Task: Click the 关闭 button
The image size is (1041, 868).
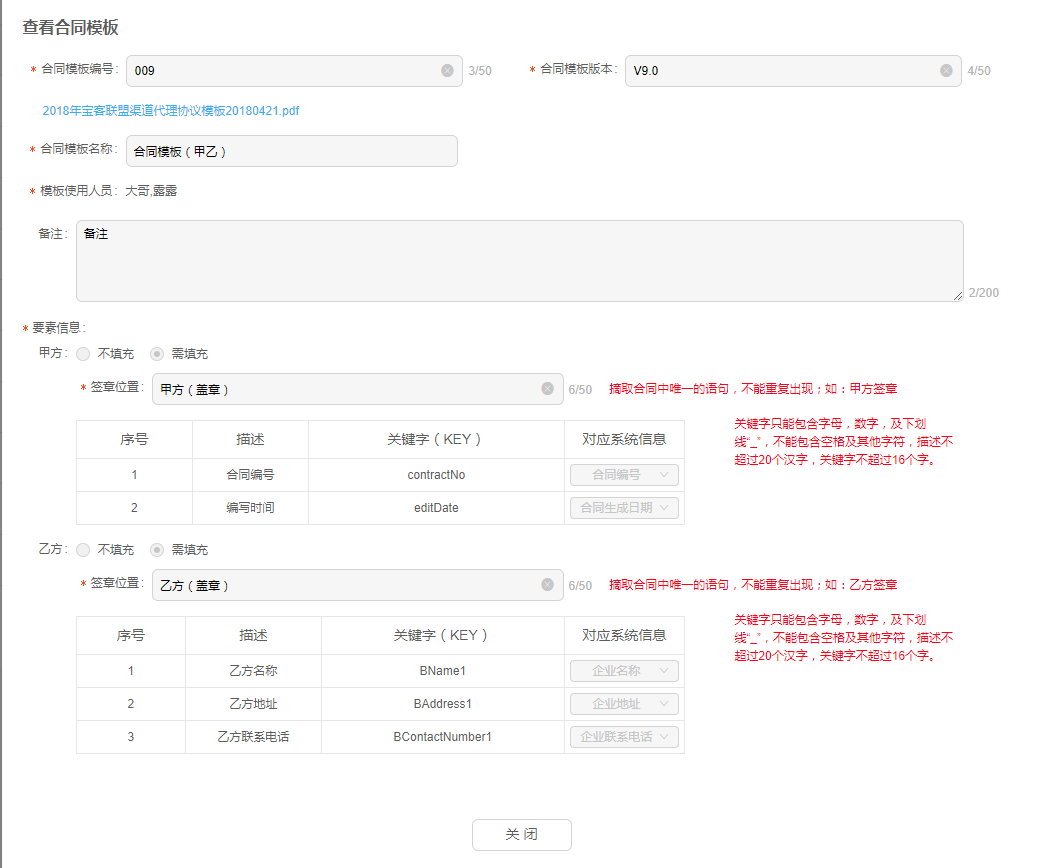Action: (x=521, y=834)
